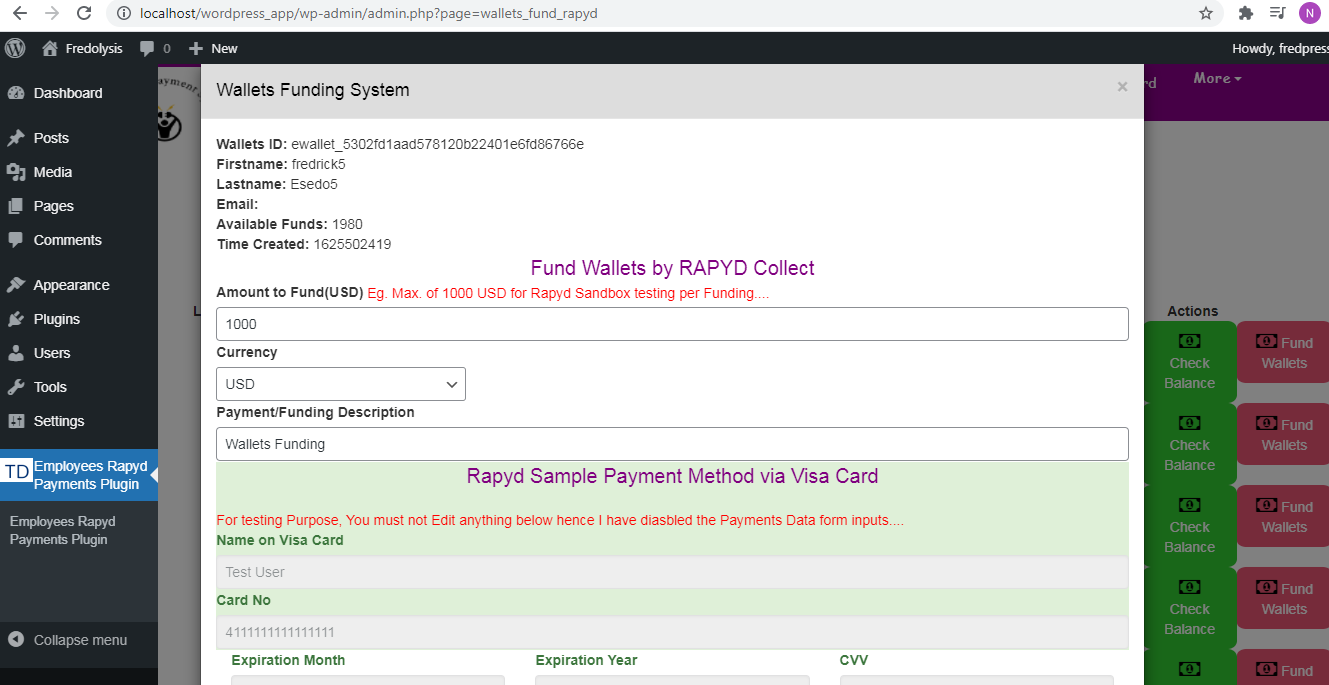Open Appearance menu item
1329x685 pixels.
click(x=79, y=285)
